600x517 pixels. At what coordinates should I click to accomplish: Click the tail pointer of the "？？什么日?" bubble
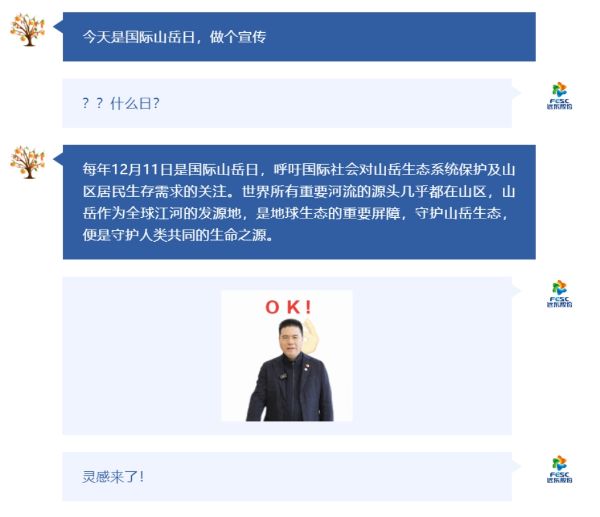[x=516, y=93]
